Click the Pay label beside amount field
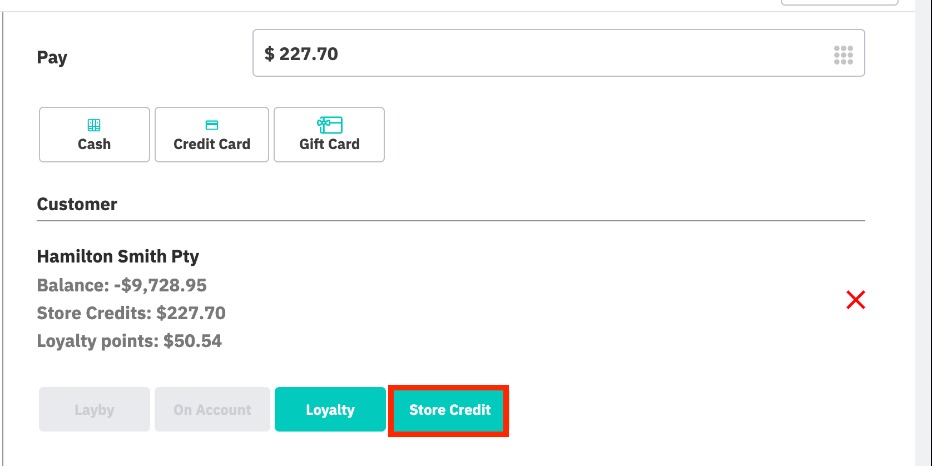 click(x=52, y=57)
